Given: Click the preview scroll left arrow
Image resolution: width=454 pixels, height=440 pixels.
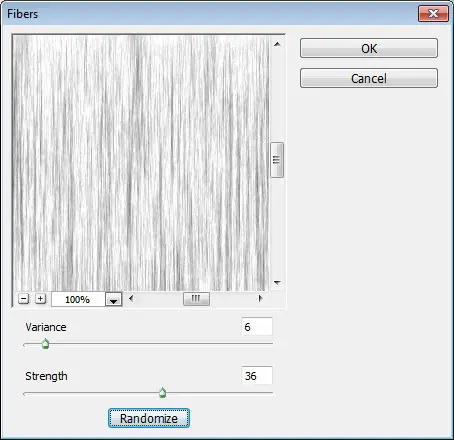Looking at the screenshot, I should [131, 298].
